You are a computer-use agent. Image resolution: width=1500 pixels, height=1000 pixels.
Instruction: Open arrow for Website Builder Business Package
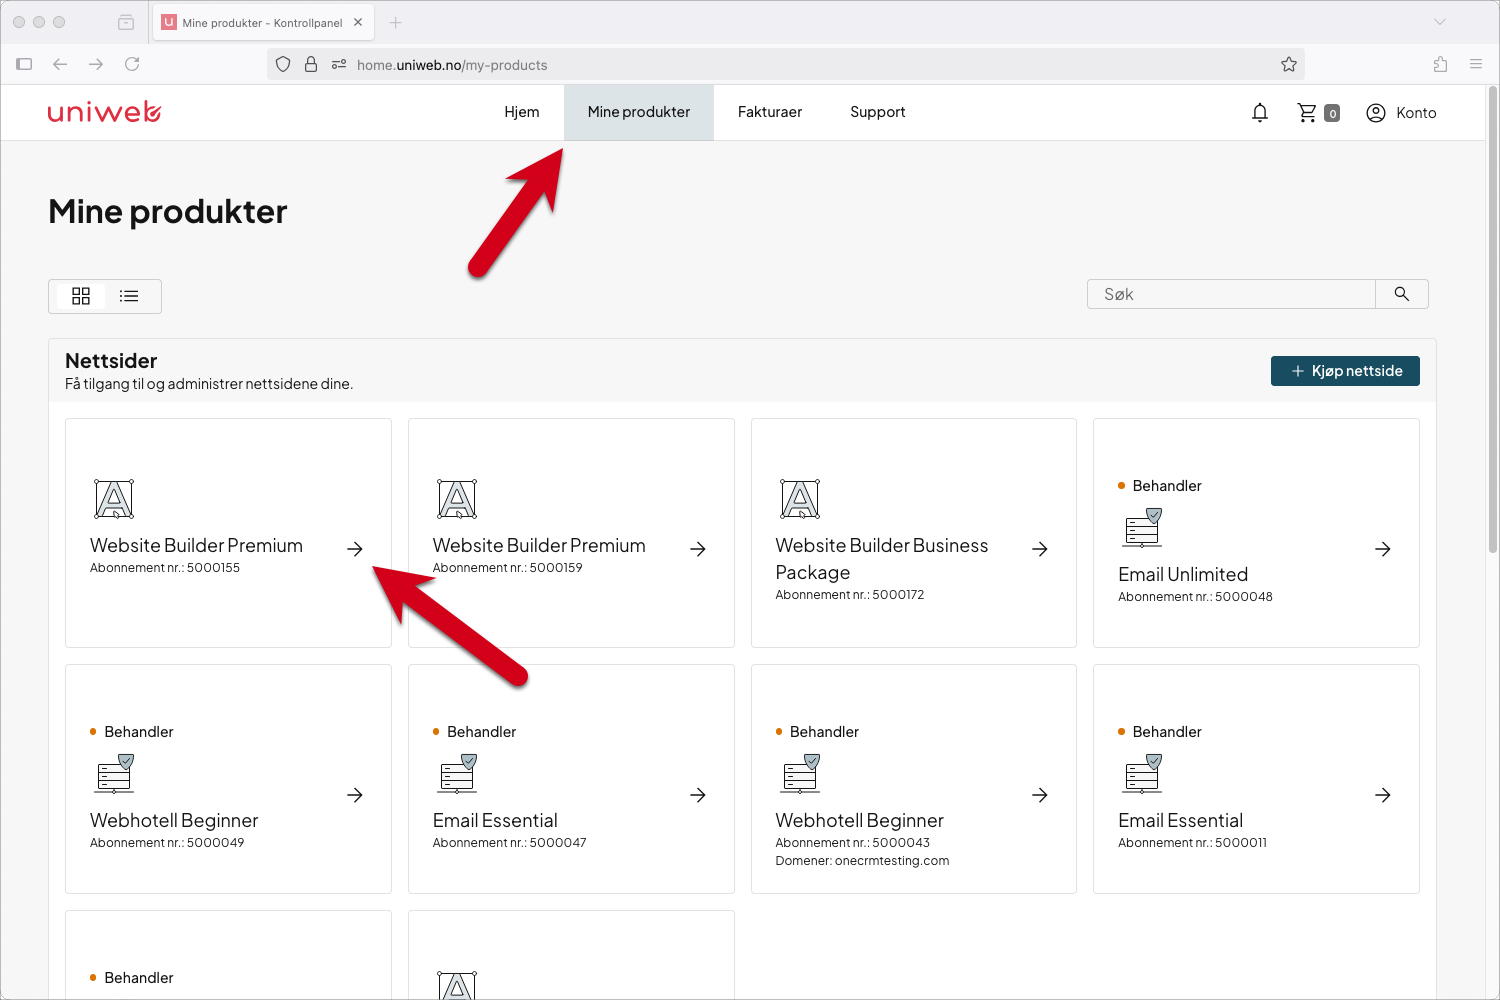(x=1040, y=549)
